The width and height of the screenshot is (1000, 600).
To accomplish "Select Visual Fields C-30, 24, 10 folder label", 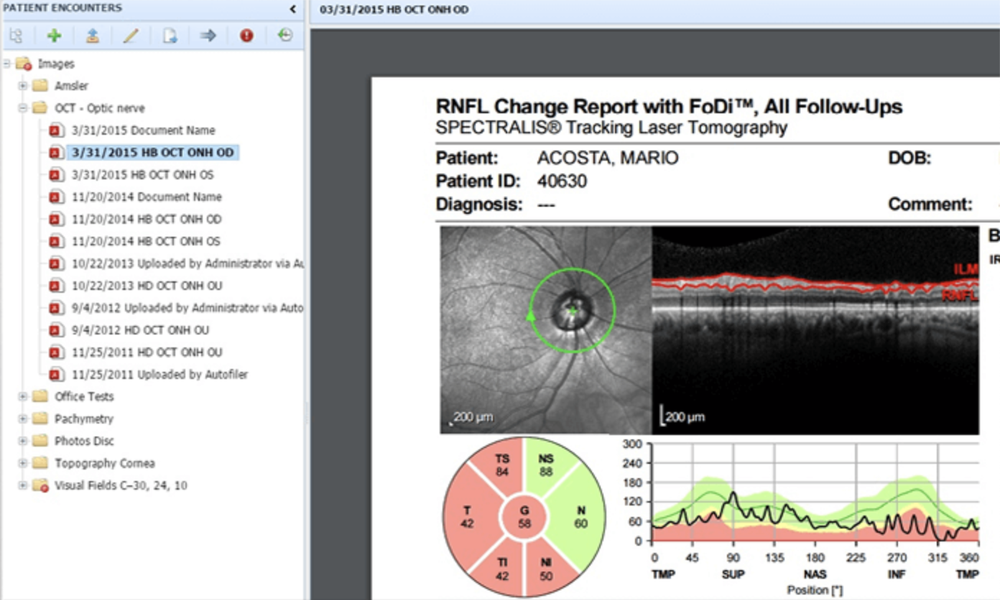I will point(121,485).
